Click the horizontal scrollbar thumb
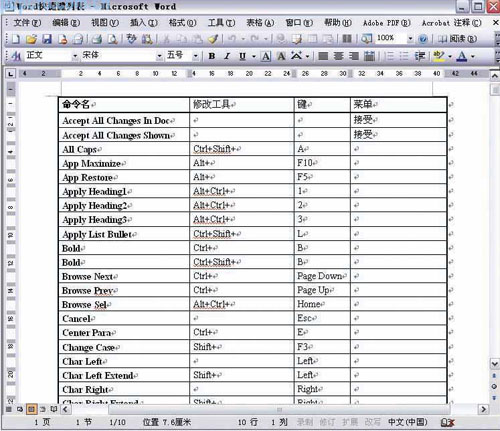Viewport: 500px width, 431px height. 279,409
